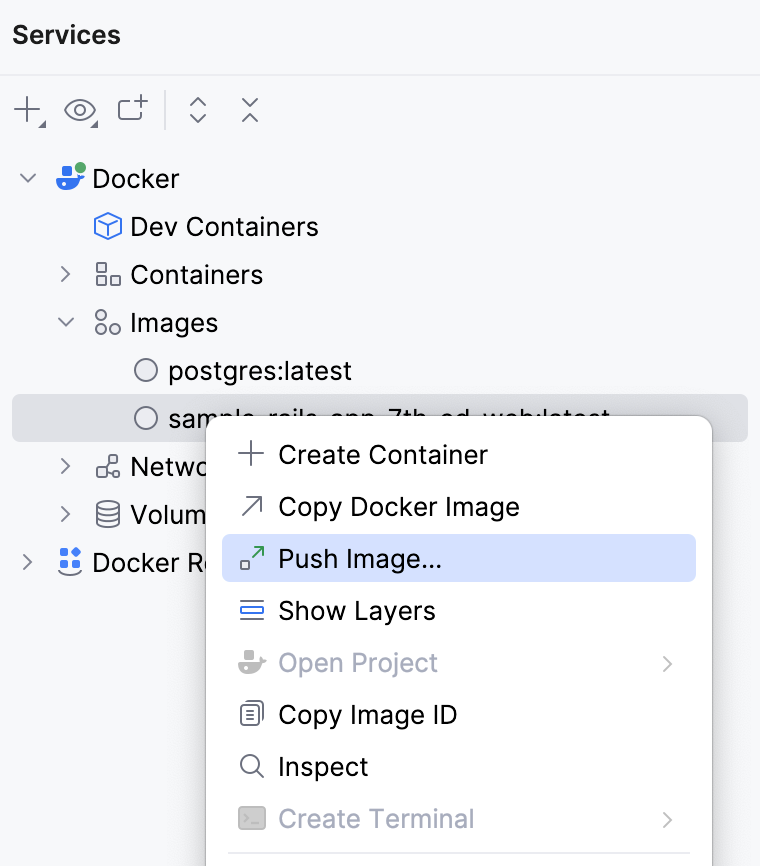This screenshot has height=866, width=760.
Task: Open the Open Project submenu arrow
Action: (x=668, y=662)
